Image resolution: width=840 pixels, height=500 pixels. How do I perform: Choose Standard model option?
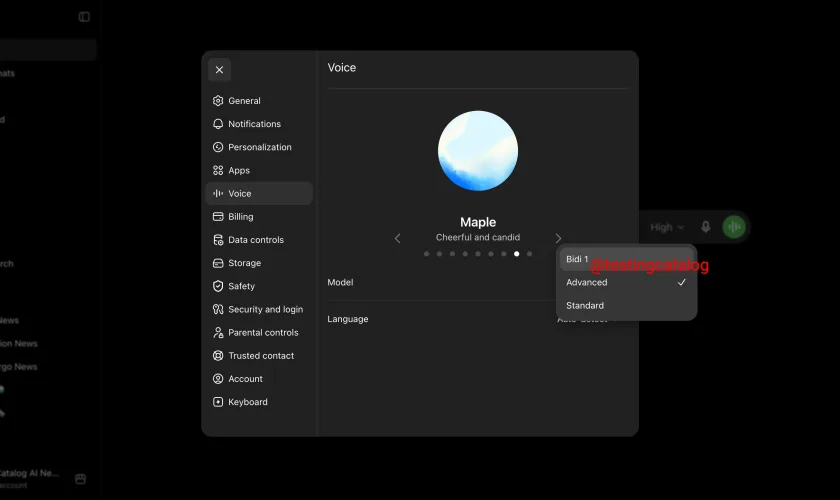[x=627, y=305]
